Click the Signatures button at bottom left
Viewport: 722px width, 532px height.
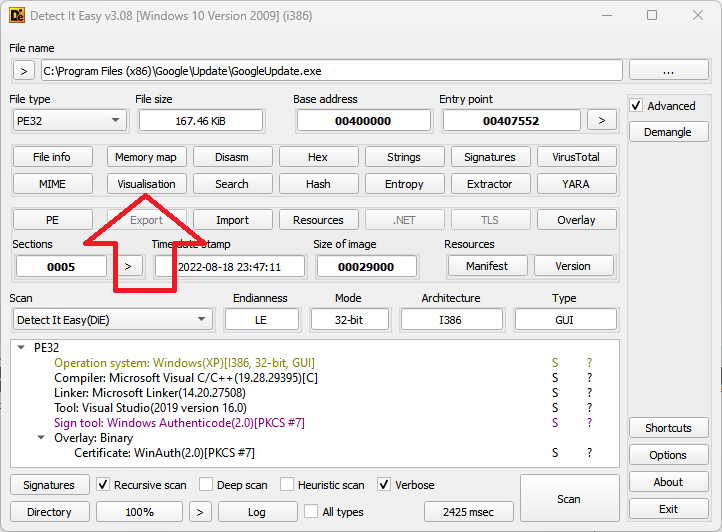(x=49, y=485)
